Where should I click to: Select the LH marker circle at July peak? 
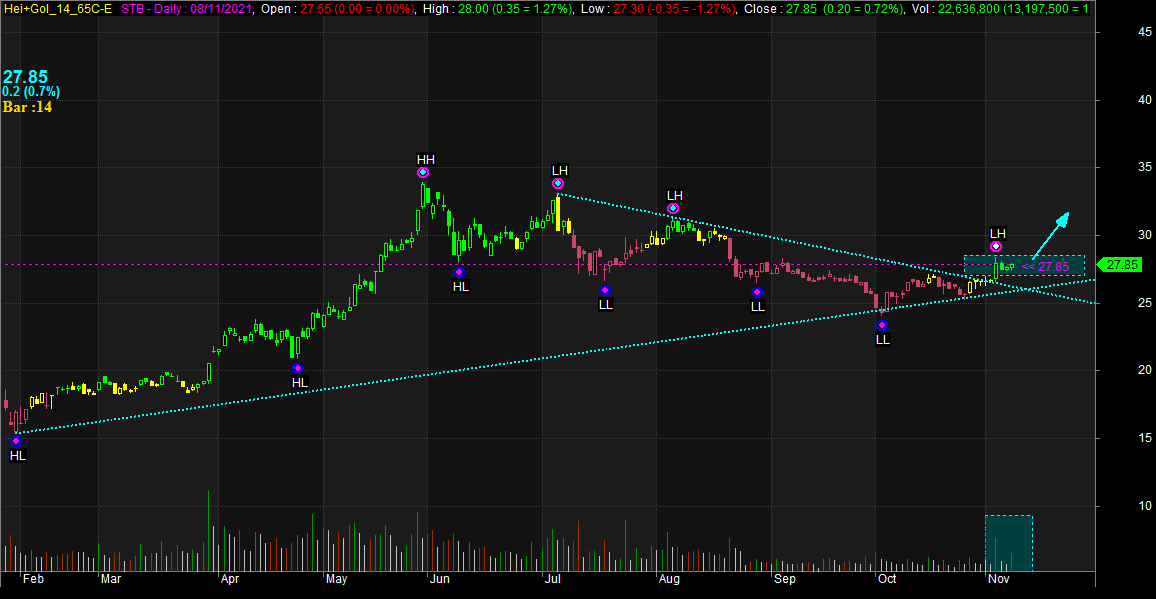[x=558, y=184]
